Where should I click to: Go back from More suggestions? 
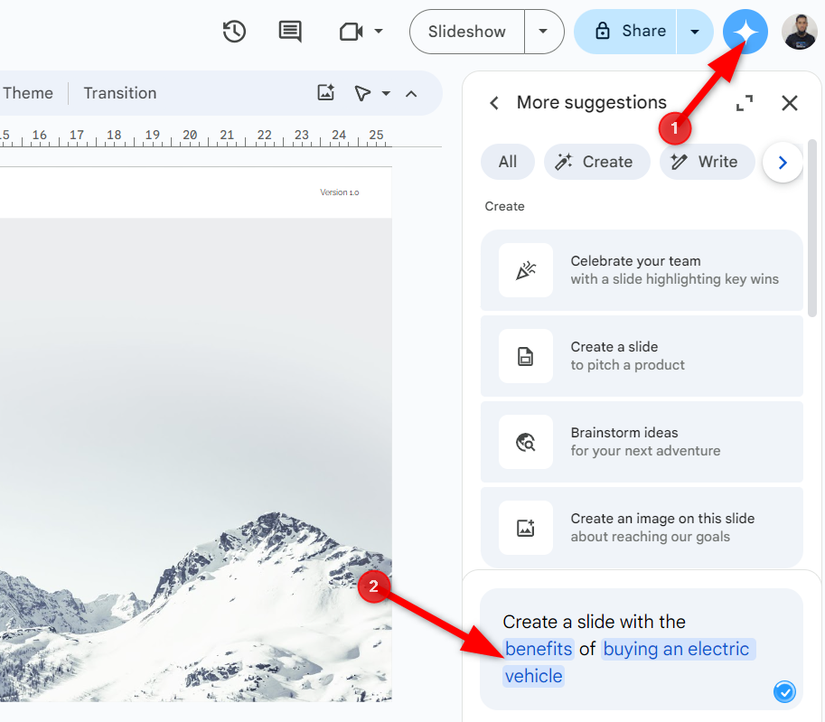[494, 103]
